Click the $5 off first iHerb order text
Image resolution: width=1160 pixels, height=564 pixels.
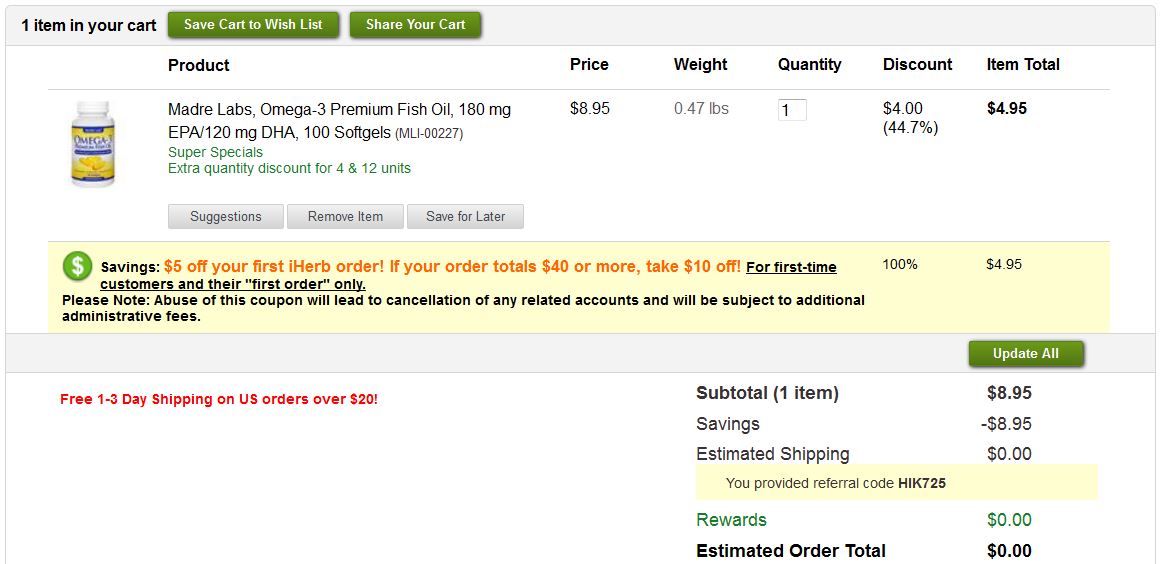[x=452, y=266]
